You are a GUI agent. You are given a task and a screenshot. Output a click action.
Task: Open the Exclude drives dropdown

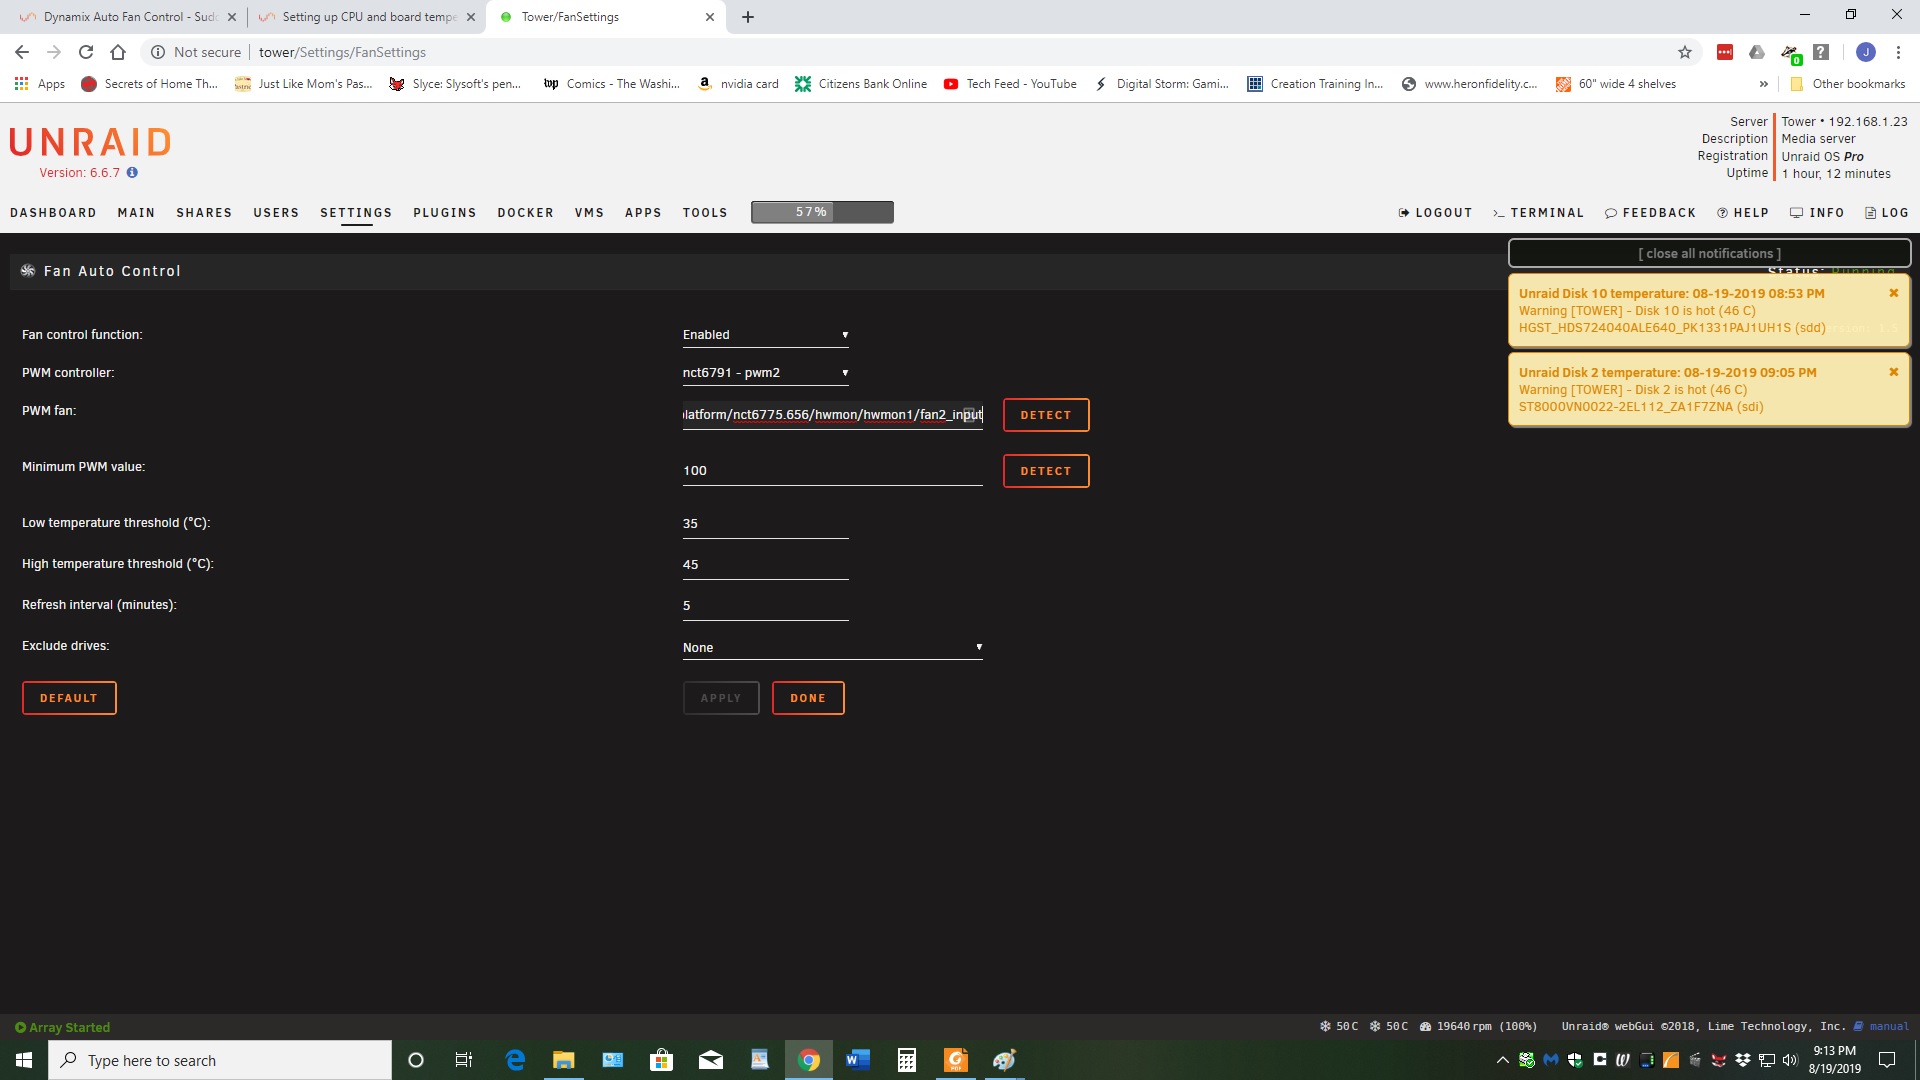pos(832,648)
